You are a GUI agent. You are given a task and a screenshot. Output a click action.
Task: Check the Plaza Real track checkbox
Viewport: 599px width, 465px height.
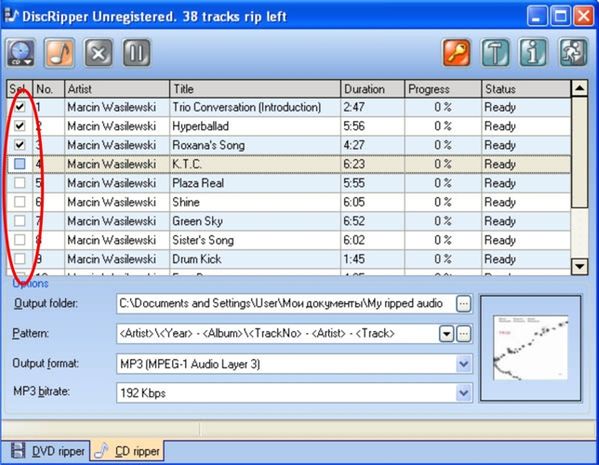pos(19,183)
